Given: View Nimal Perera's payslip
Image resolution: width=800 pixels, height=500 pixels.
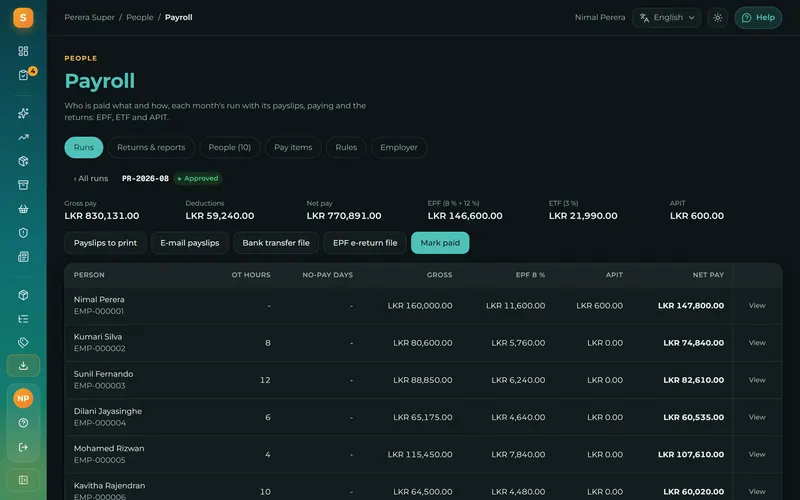Looking at the screenshot, I should (x=757, y=306).
